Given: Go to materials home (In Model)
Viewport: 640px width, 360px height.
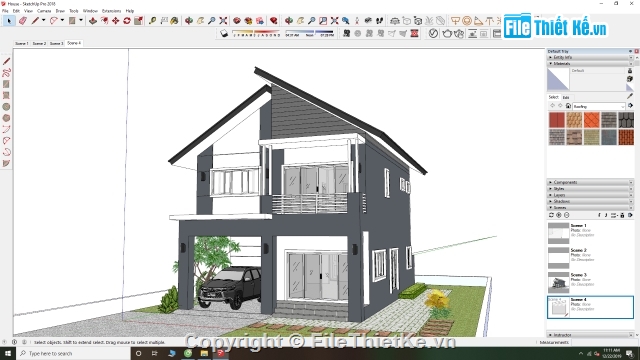Looking at the screenshot, I should (568, 106).
